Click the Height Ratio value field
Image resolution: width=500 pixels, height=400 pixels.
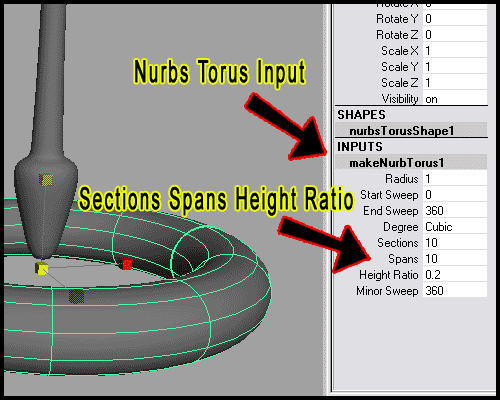point(455,275)
